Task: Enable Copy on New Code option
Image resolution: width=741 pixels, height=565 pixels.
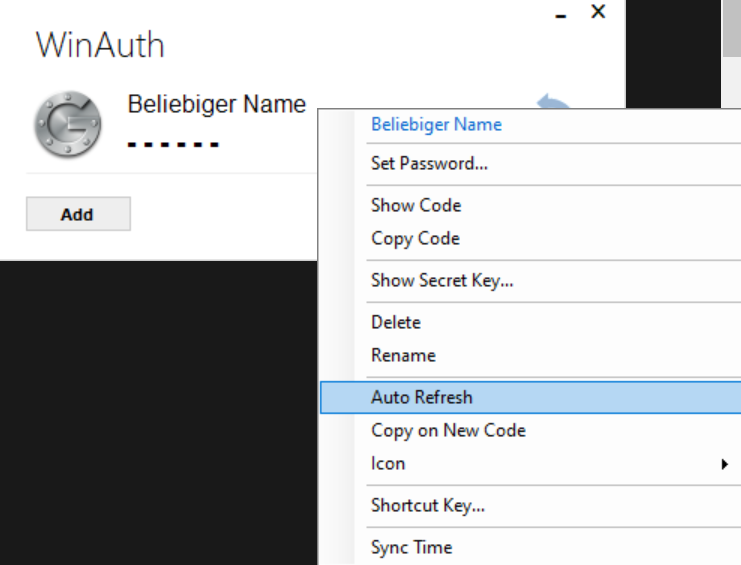Action: [x=447, y=430]
